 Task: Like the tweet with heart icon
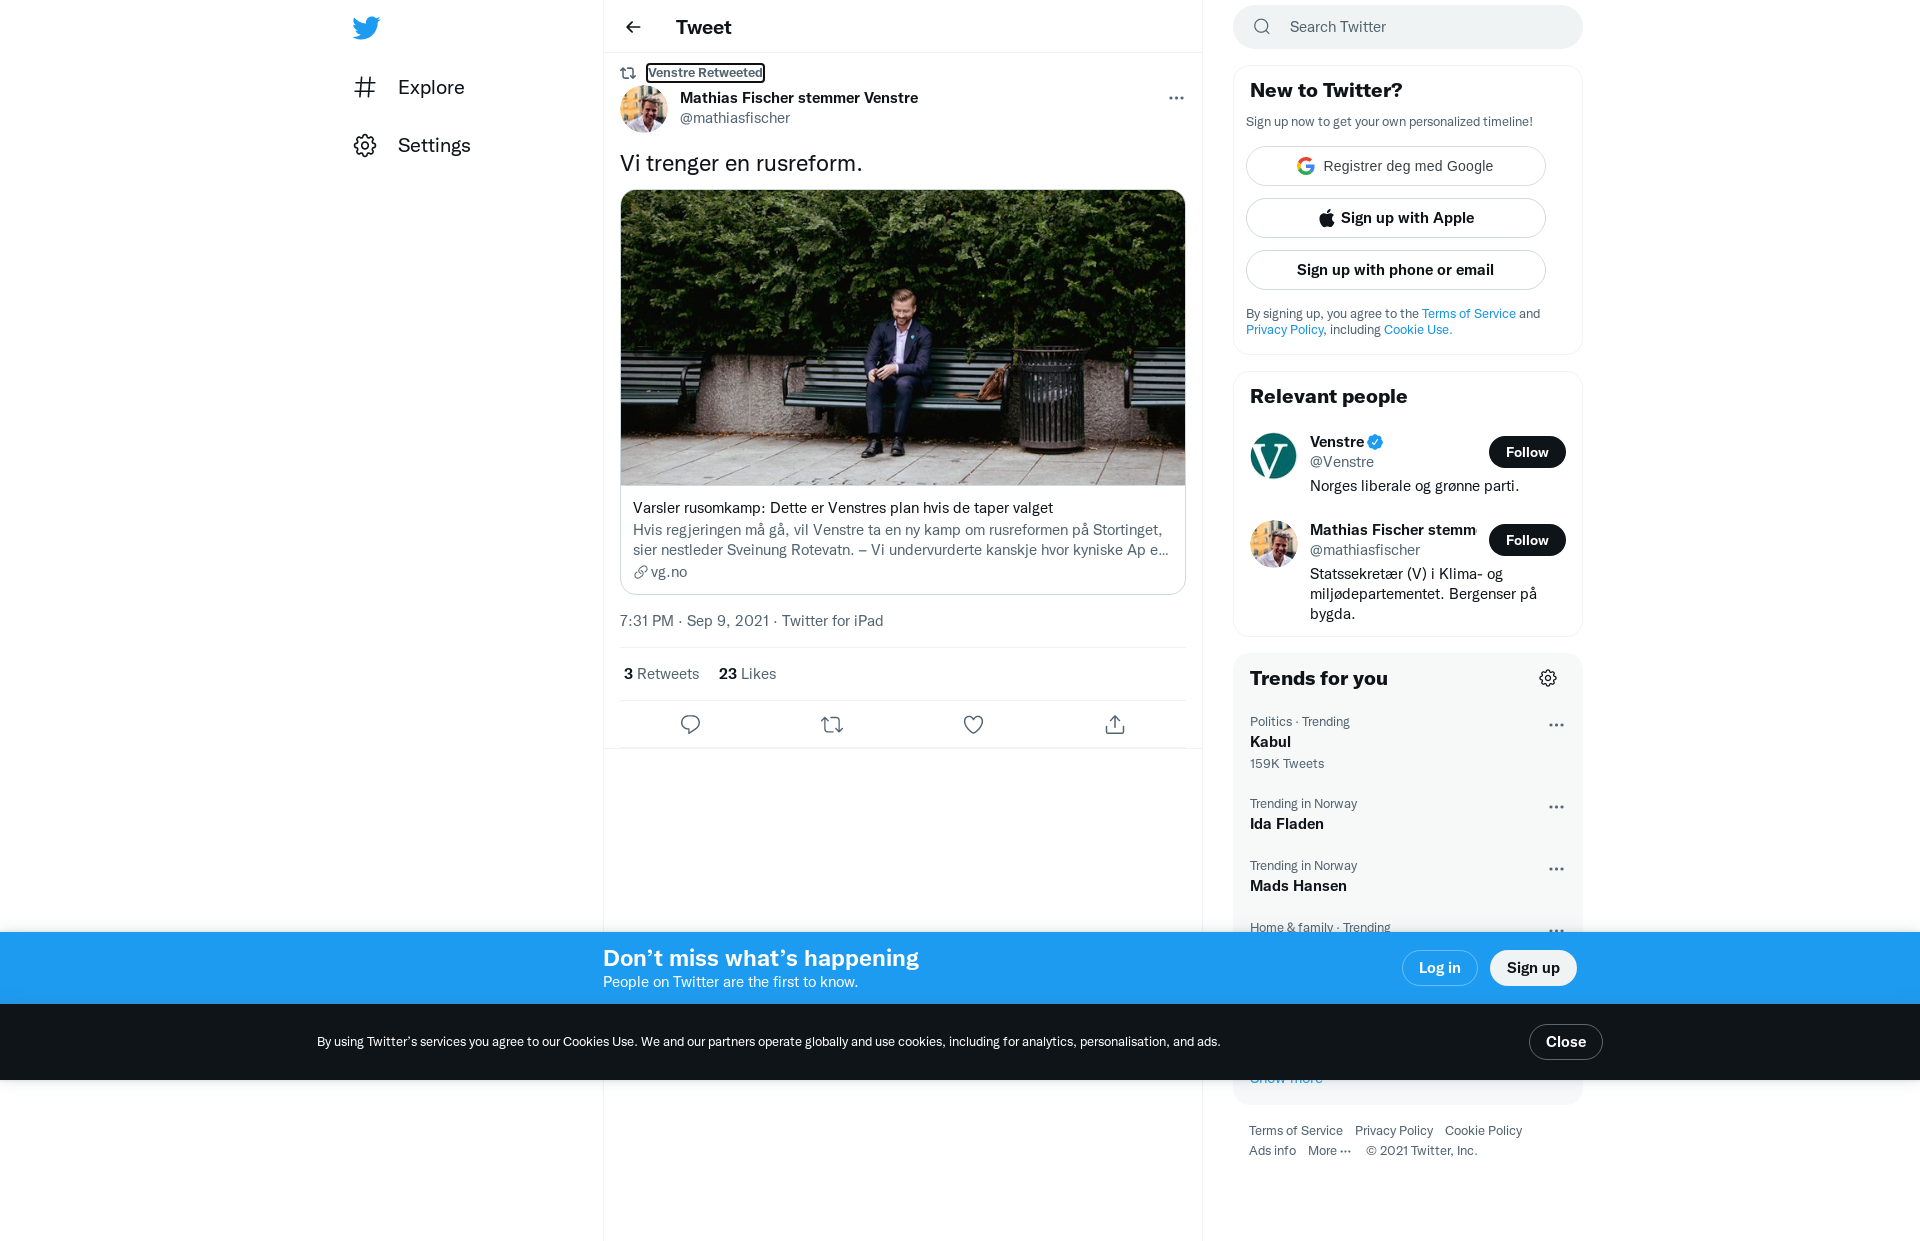(x=973, y=724)
